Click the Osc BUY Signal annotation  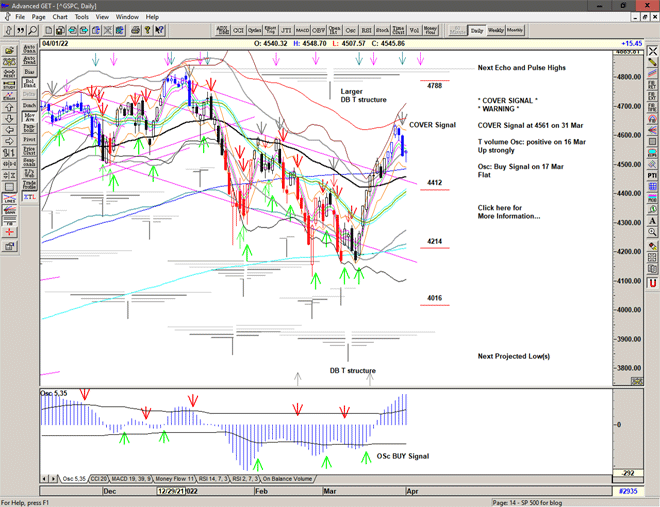(x=402, y=456)
